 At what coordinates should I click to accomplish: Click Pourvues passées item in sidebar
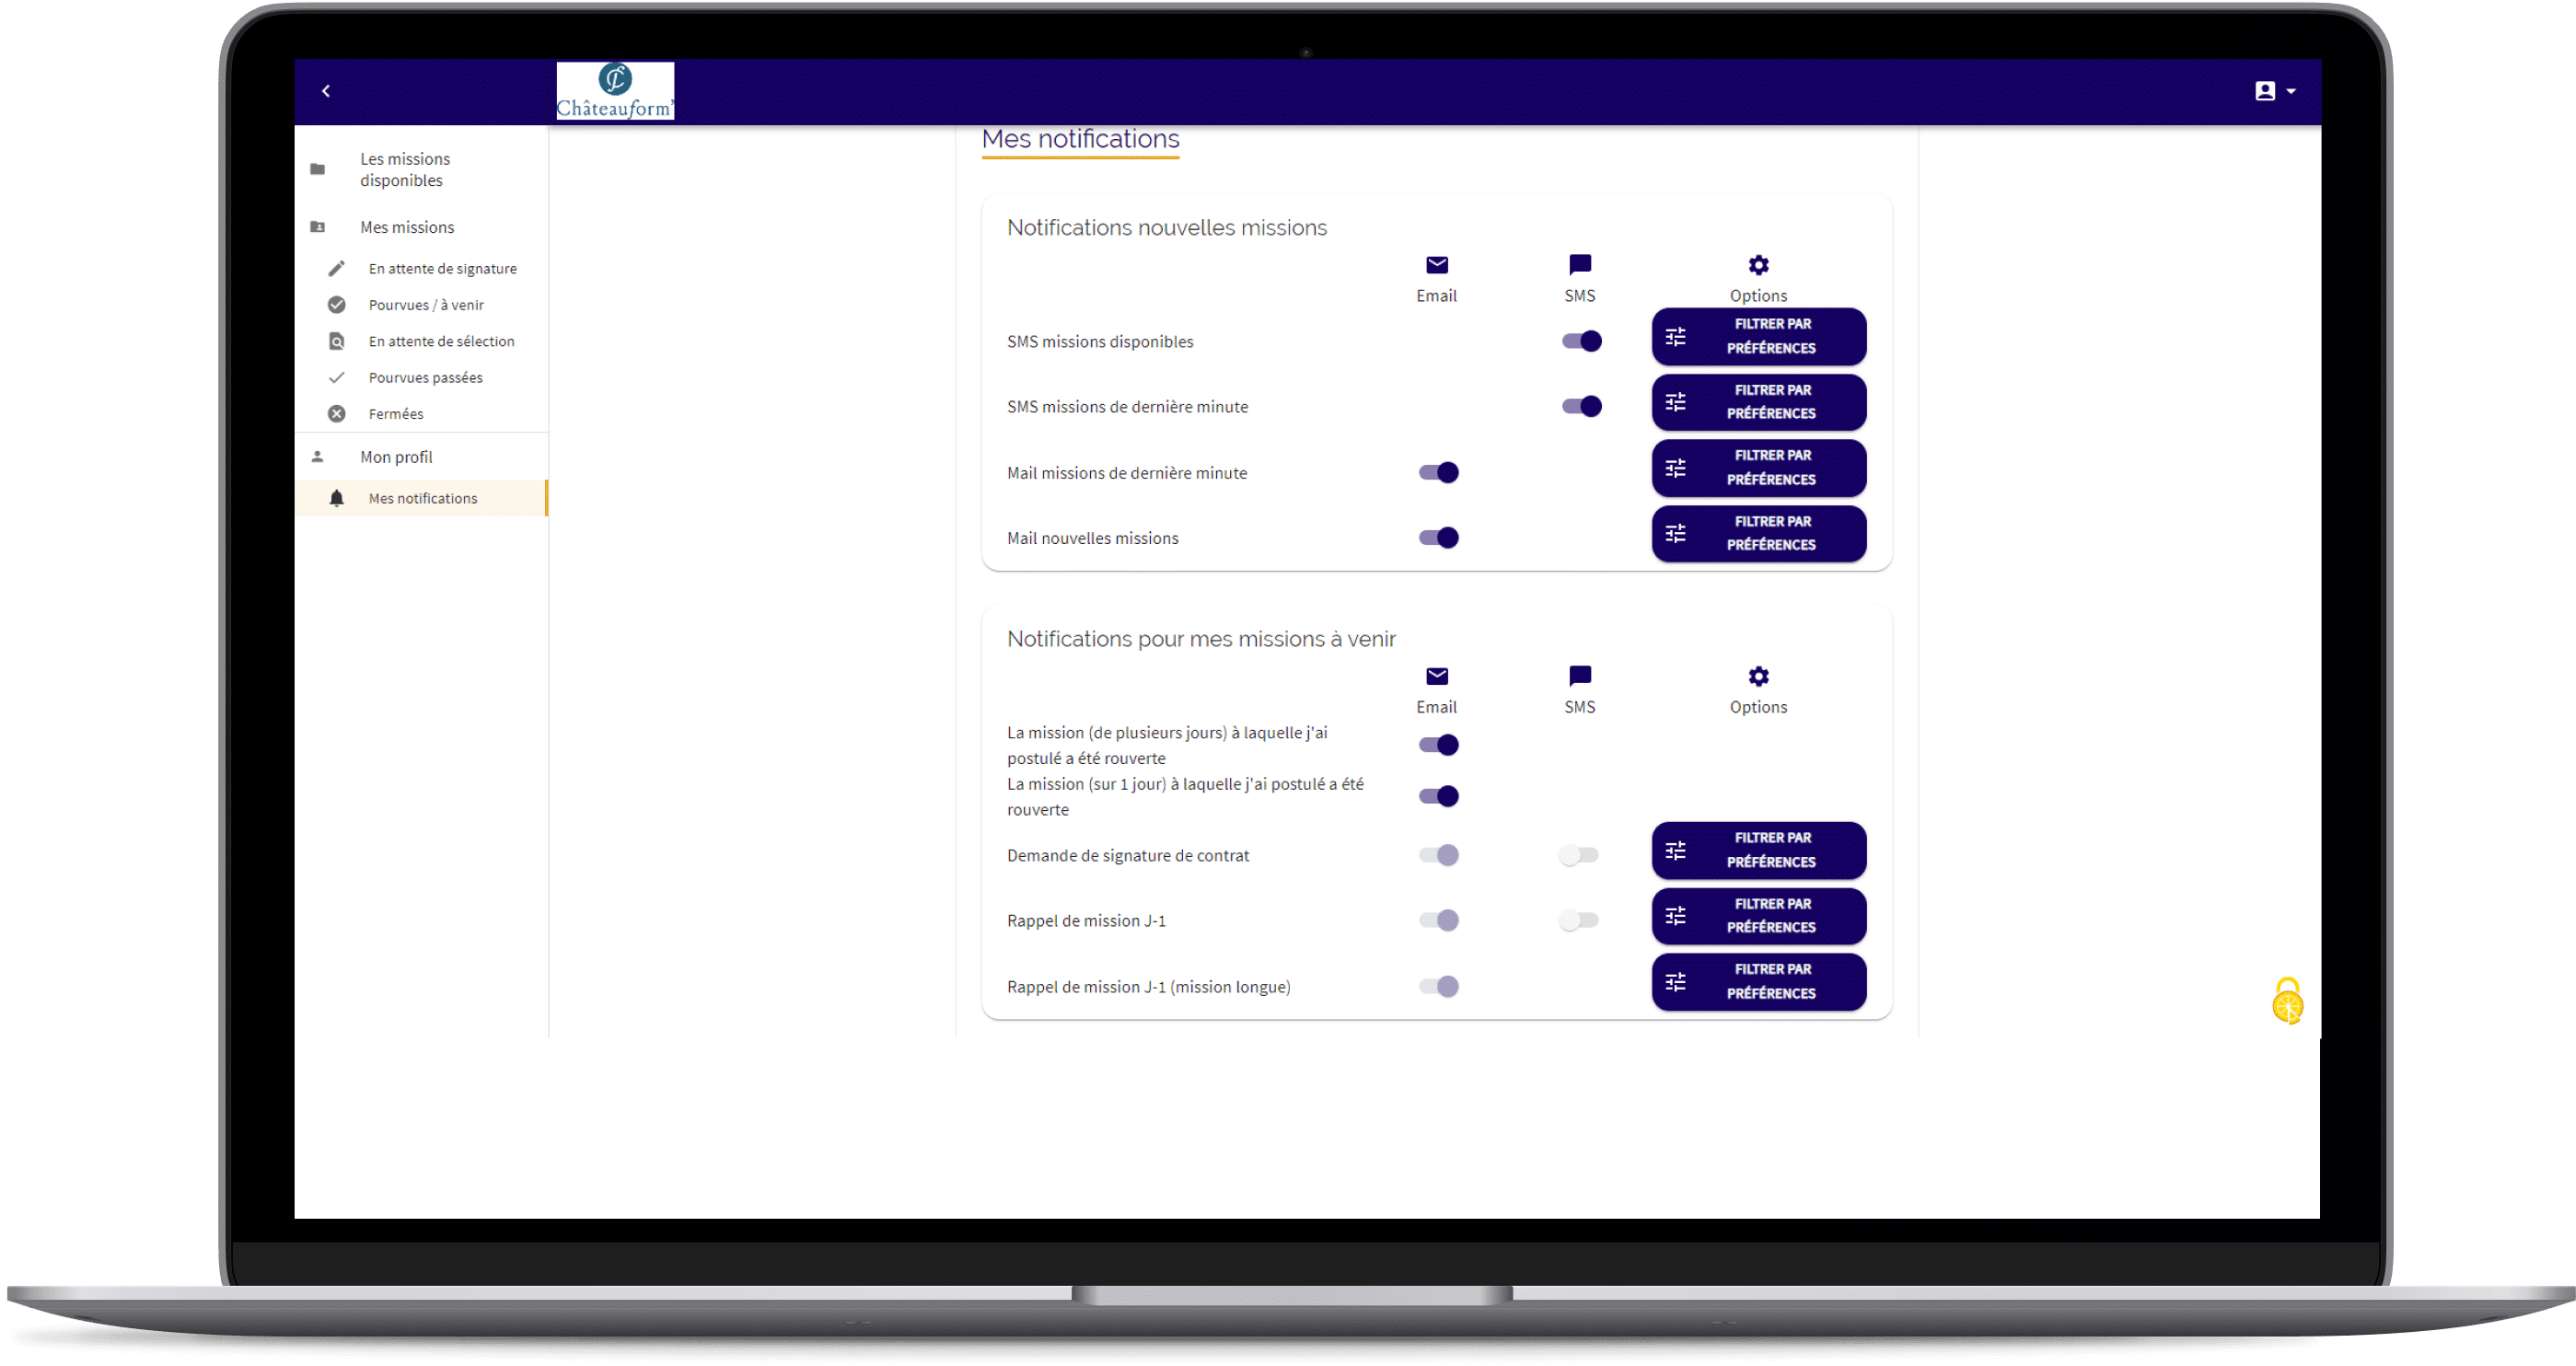pyautogui.click(x=426, y=376)
